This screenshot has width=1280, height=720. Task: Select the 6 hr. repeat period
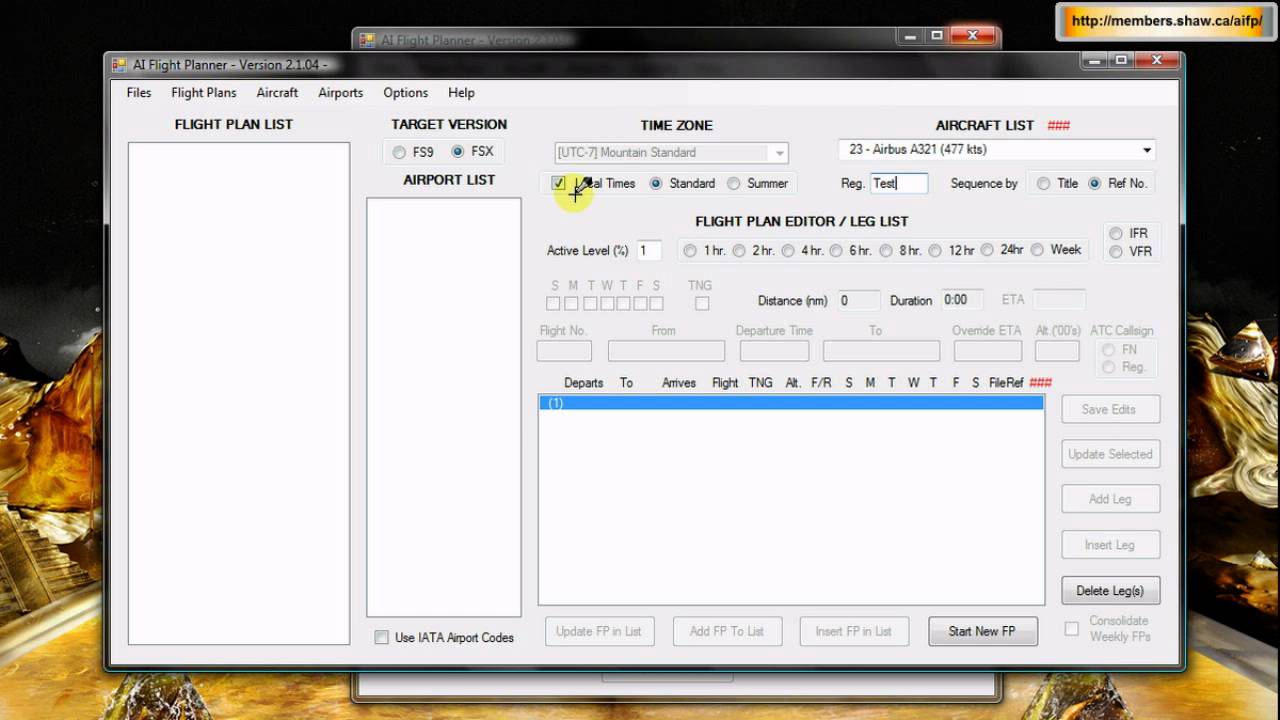pos(836,250)
